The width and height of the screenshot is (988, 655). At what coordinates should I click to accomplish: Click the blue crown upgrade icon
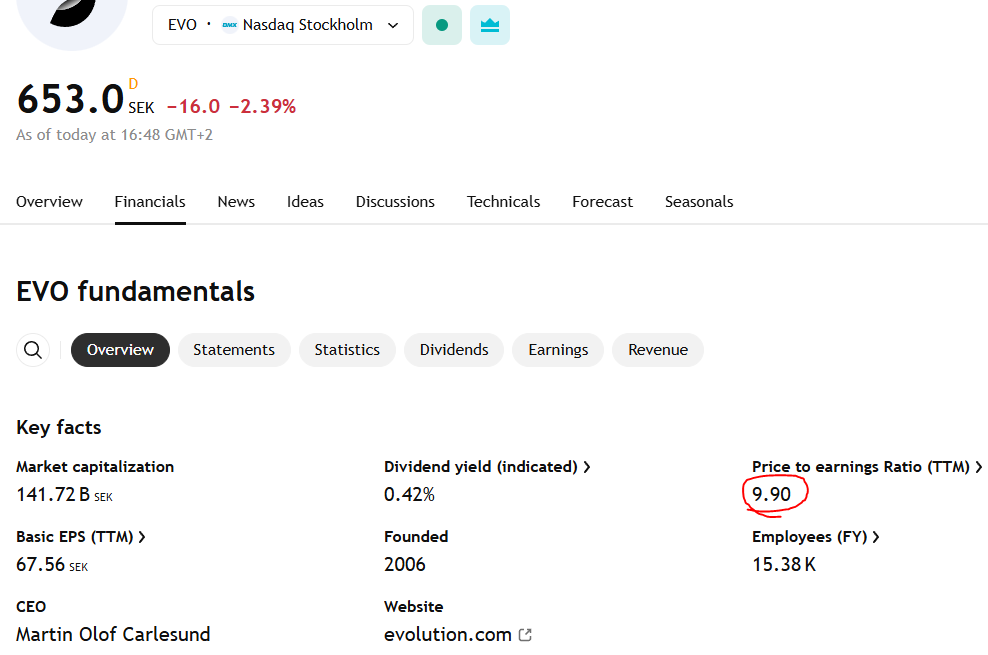coord(489,24)
